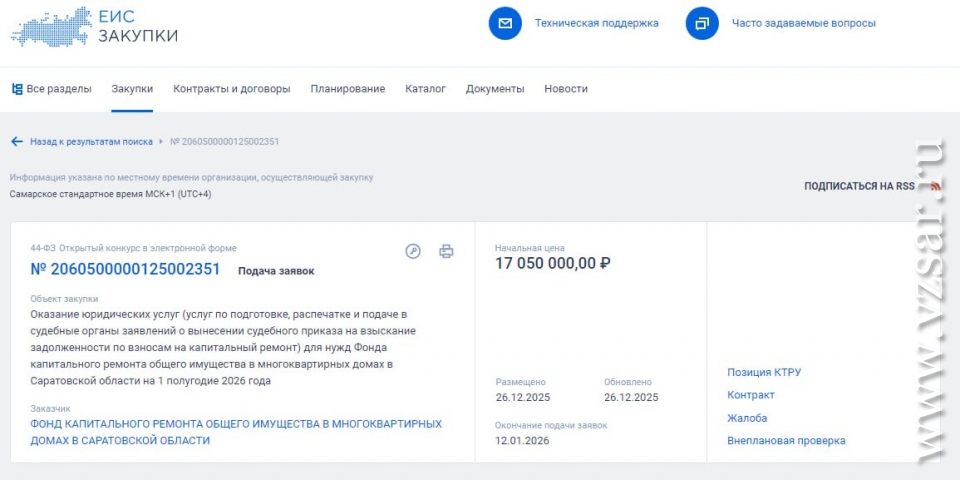
Task: Go to the Каталог section
Action: click(x=425, y=89)
